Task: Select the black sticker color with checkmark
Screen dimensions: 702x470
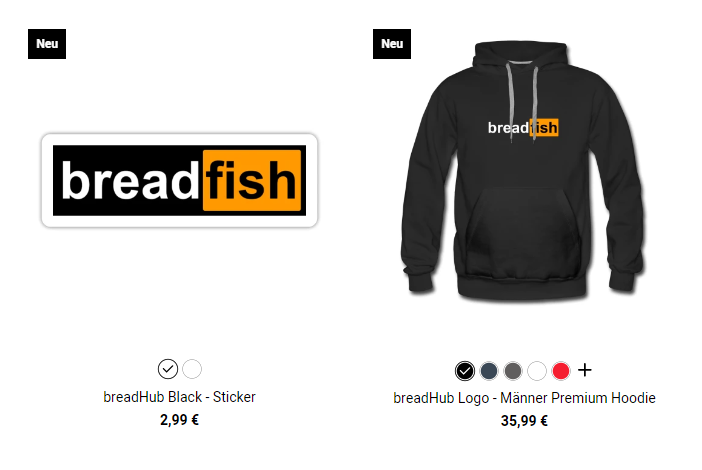Action: pyautogui.click(x=168, y=369)
